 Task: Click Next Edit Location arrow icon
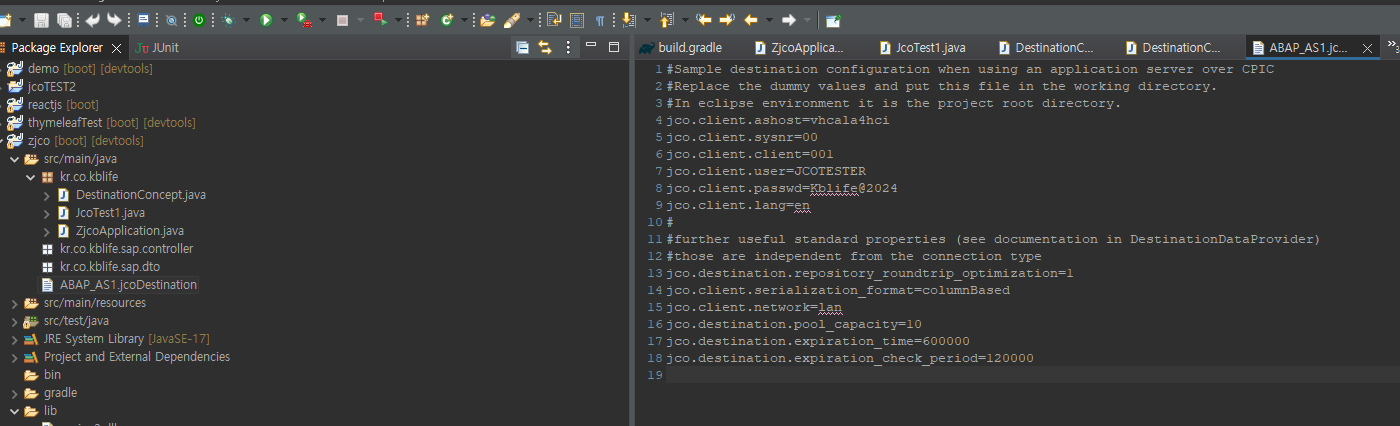click(727, 20)
